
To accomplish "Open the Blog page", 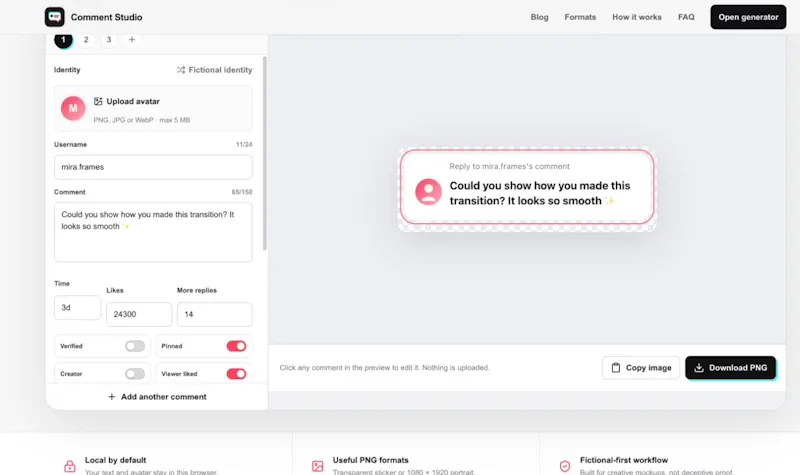I will (539, 17).
